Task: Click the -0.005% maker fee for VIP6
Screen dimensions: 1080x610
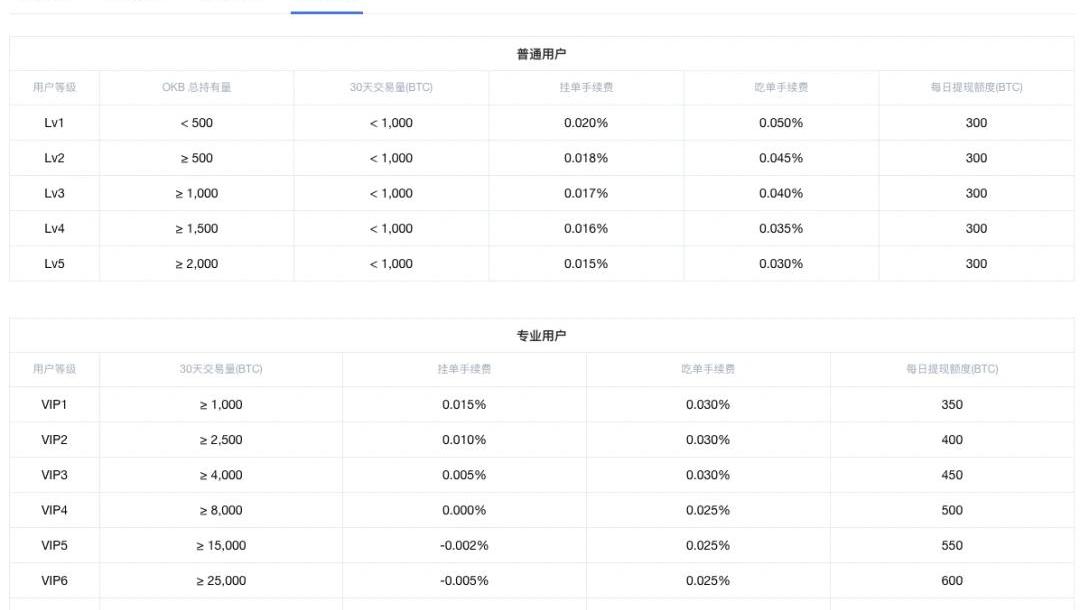Action: pos(464,581)
